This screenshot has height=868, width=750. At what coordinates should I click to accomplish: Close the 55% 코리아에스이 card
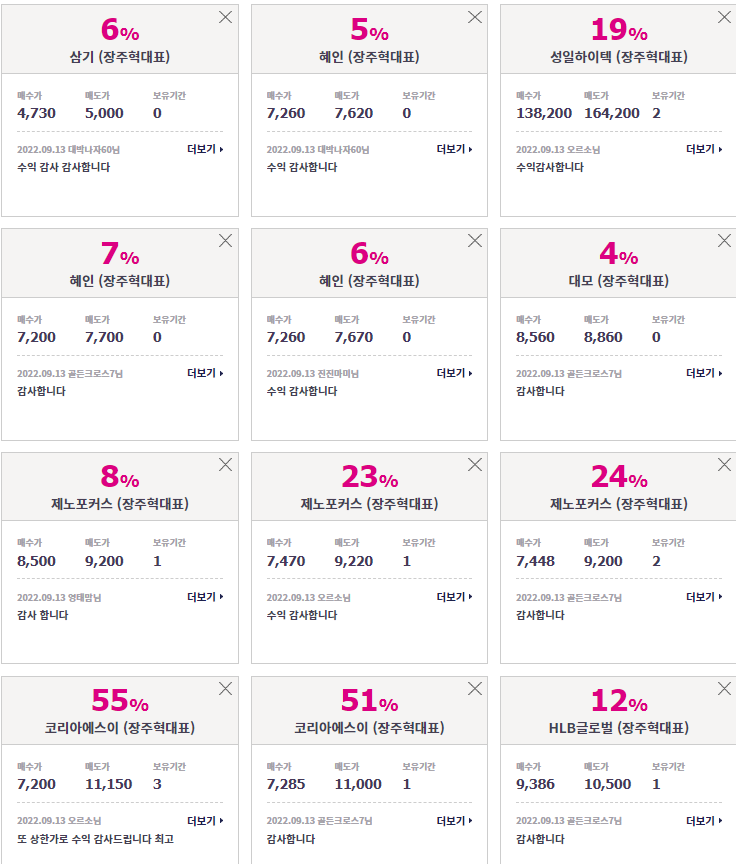225,689
